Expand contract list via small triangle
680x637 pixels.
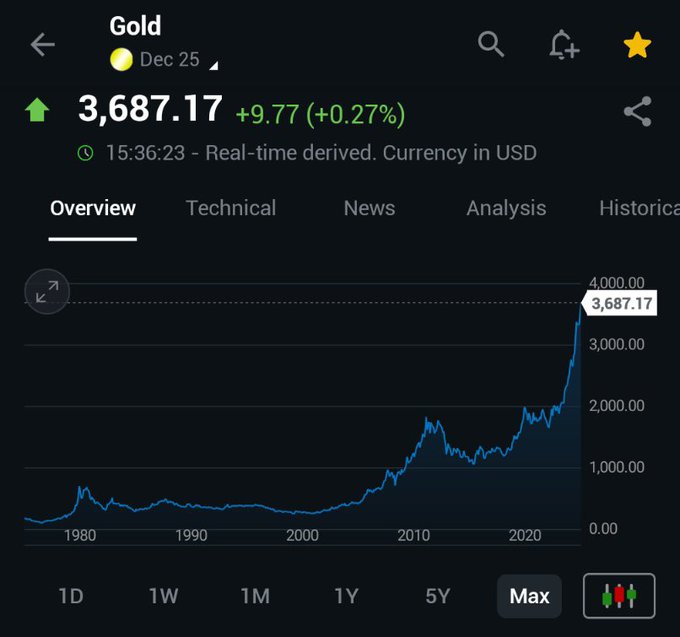(214, 65)
